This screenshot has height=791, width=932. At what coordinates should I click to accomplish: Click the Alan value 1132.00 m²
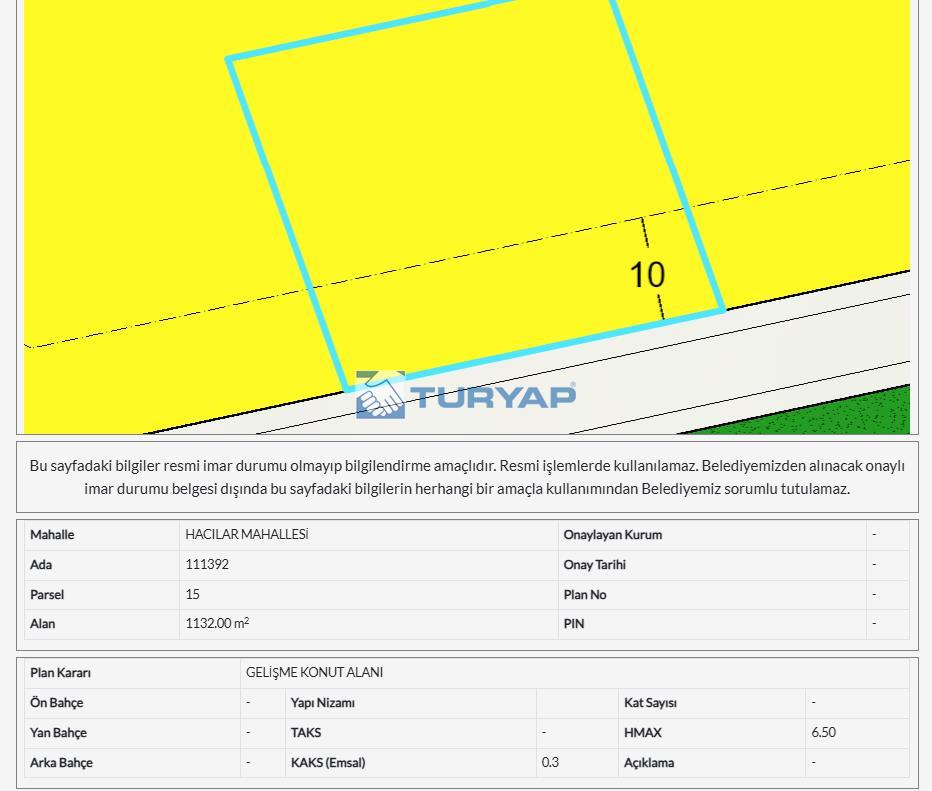[216, 624]
